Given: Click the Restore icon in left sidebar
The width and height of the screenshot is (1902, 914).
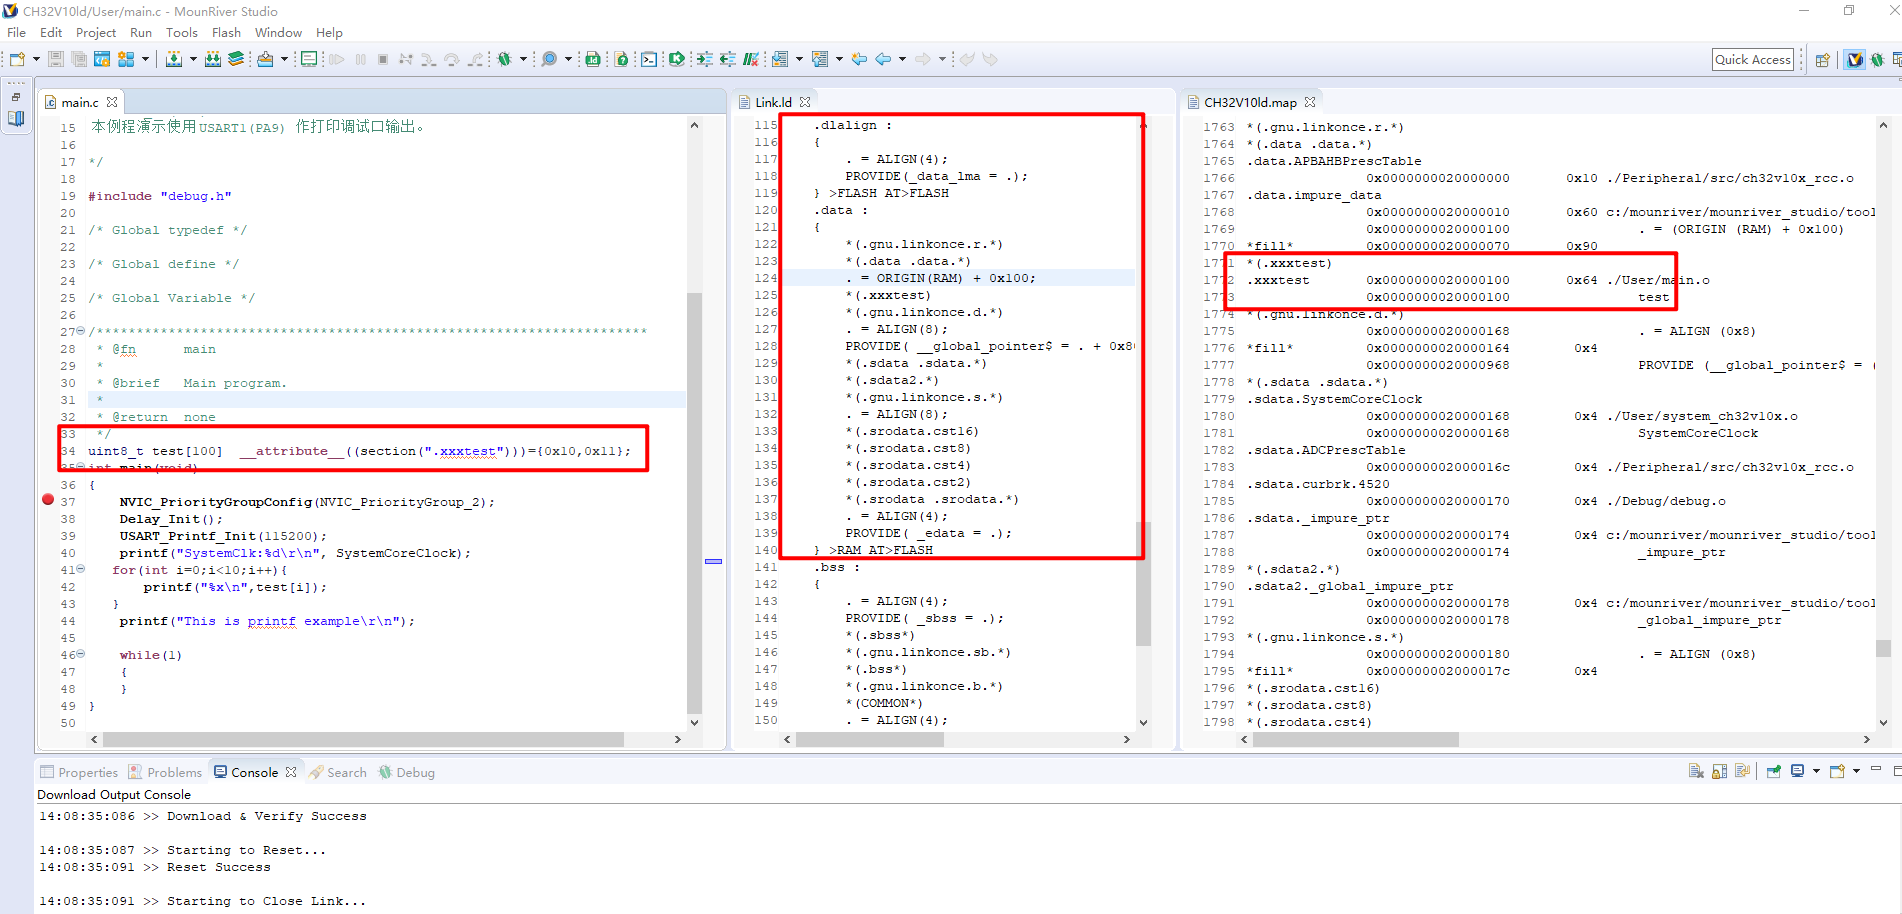Looking at the screenshot, I should [x=16, y=97].
